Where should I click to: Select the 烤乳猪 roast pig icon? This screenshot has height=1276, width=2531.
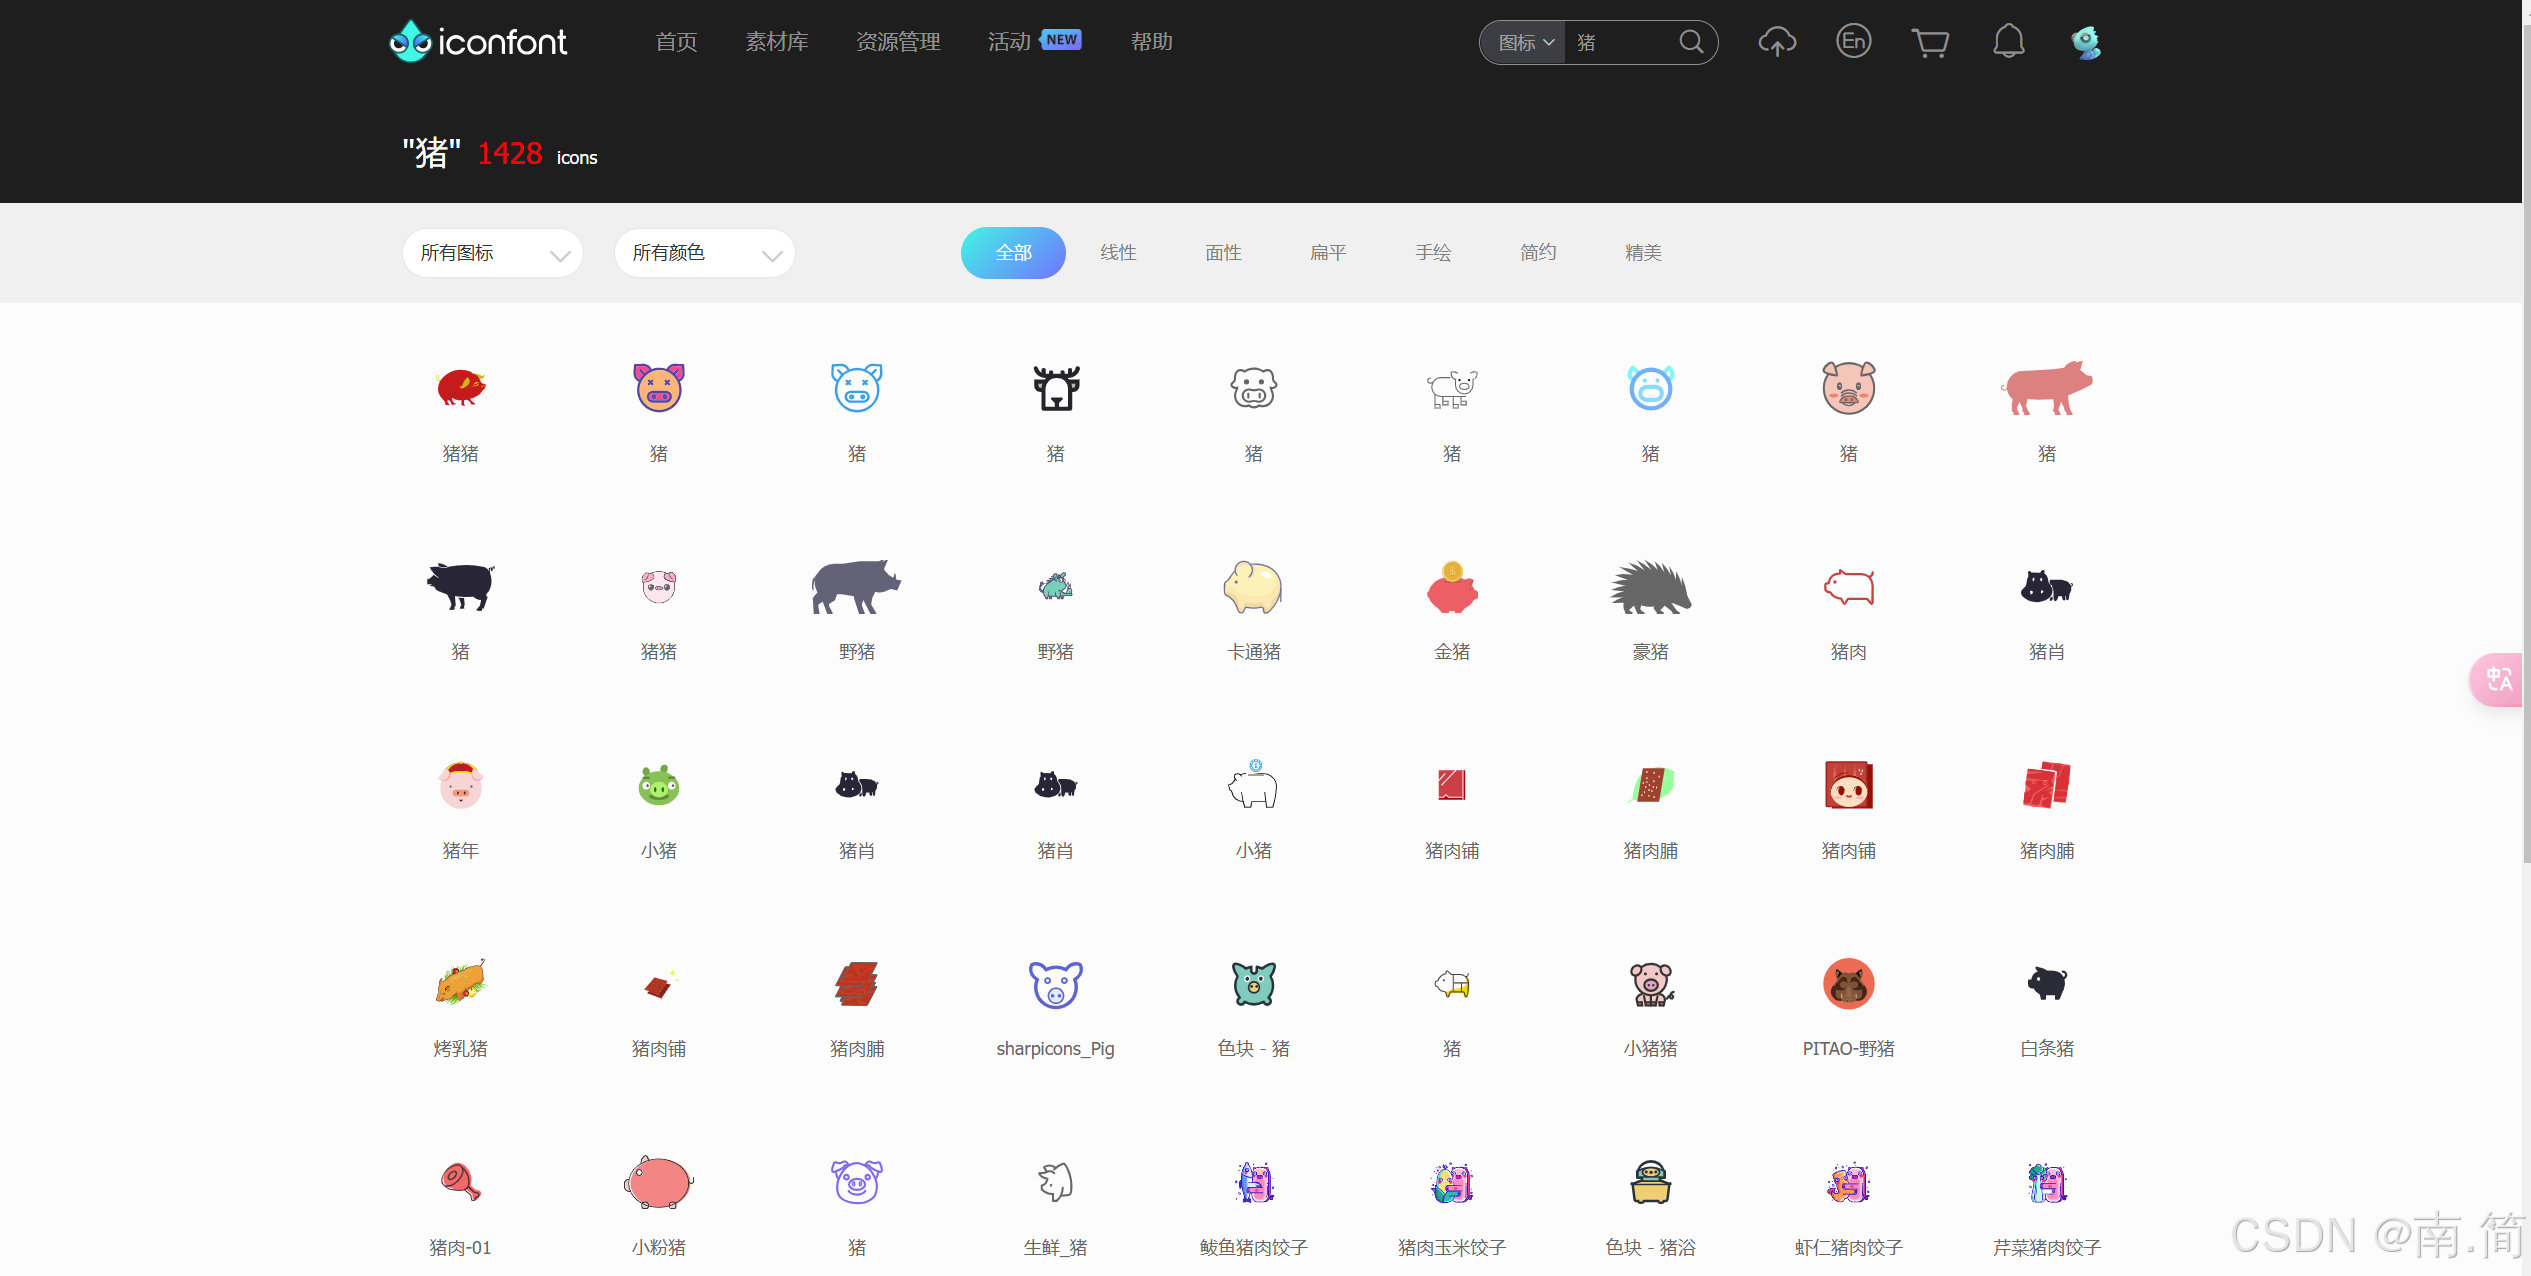click(x=460, y=984)
